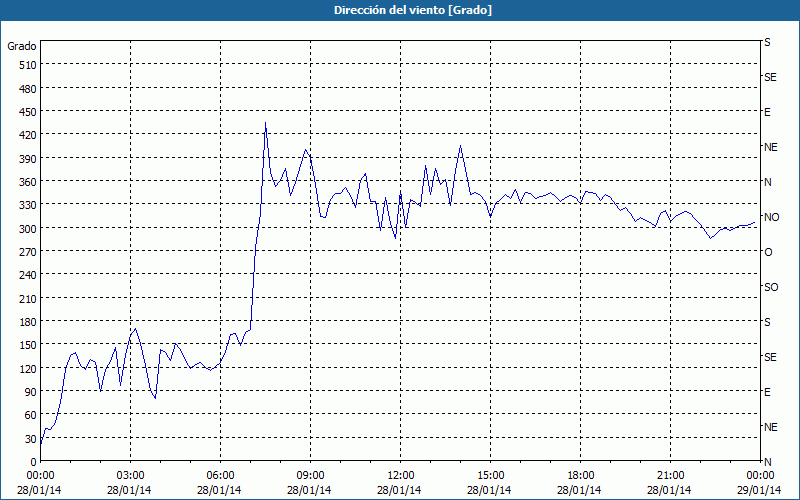Select the 270 tick label

(x=28, y=252)
